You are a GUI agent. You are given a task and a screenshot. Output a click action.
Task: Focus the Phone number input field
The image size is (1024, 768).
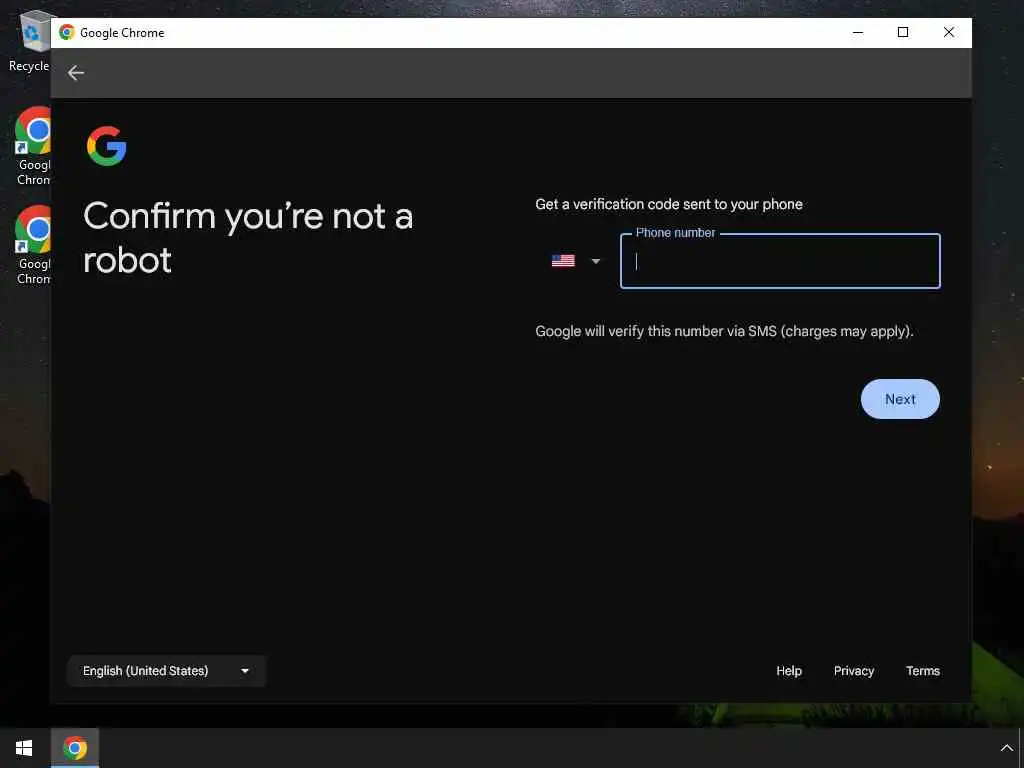tap(780, 261)
